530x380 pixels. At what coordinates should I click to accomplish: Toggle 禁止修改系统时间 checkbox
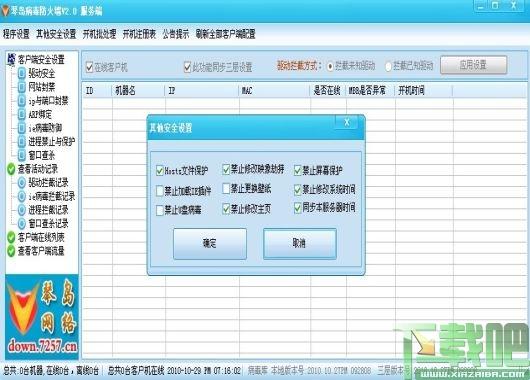(297, 190)
